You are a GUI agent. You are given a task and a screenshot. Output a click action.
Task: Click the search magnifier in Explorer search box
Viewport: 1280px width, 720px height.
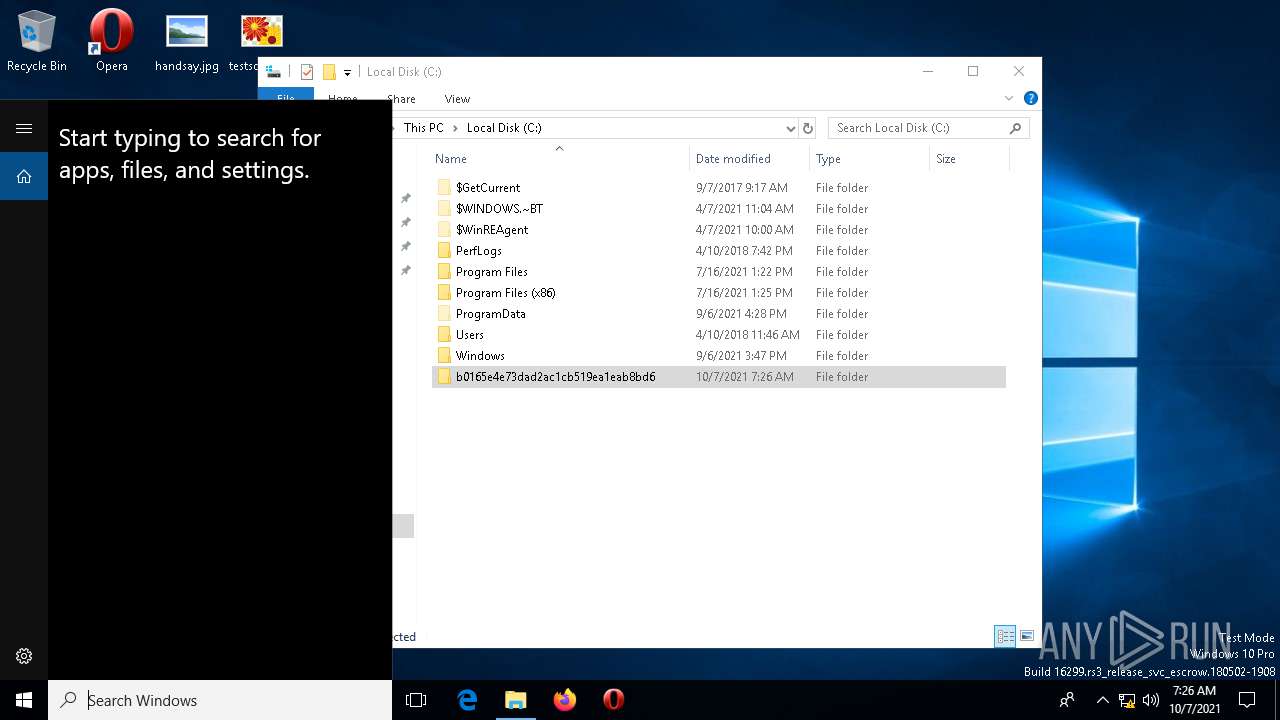[x=1015, y=128]
